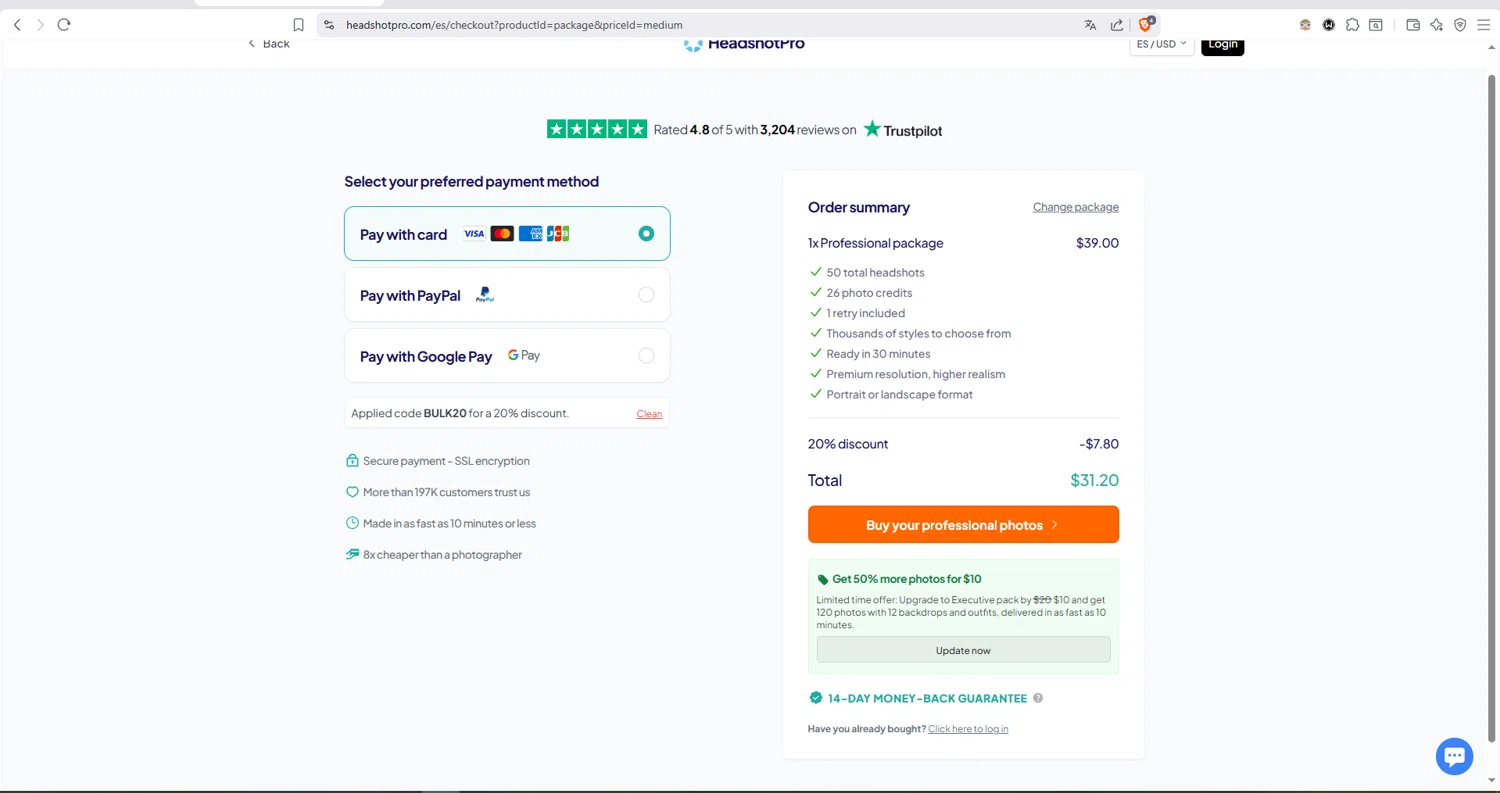The height and width of the screenshot is (793, 1500).
Task: Click Change package link
Action: click(x=1076, y=207)
